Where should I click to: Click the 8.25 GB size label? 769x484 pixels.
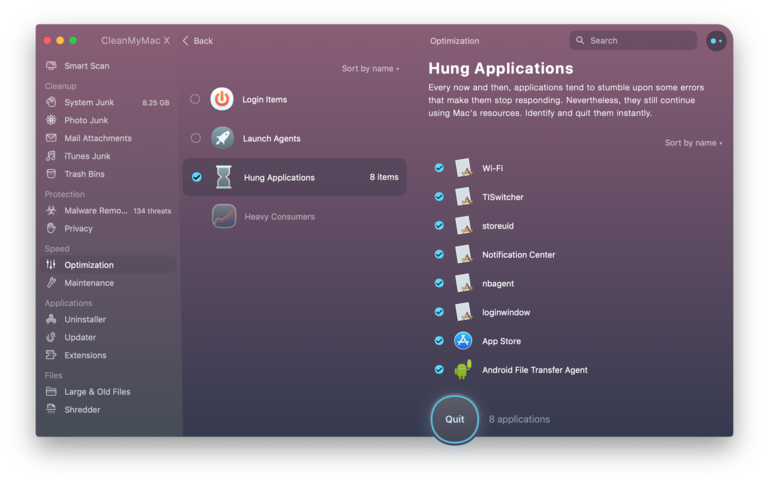[156, 102]
